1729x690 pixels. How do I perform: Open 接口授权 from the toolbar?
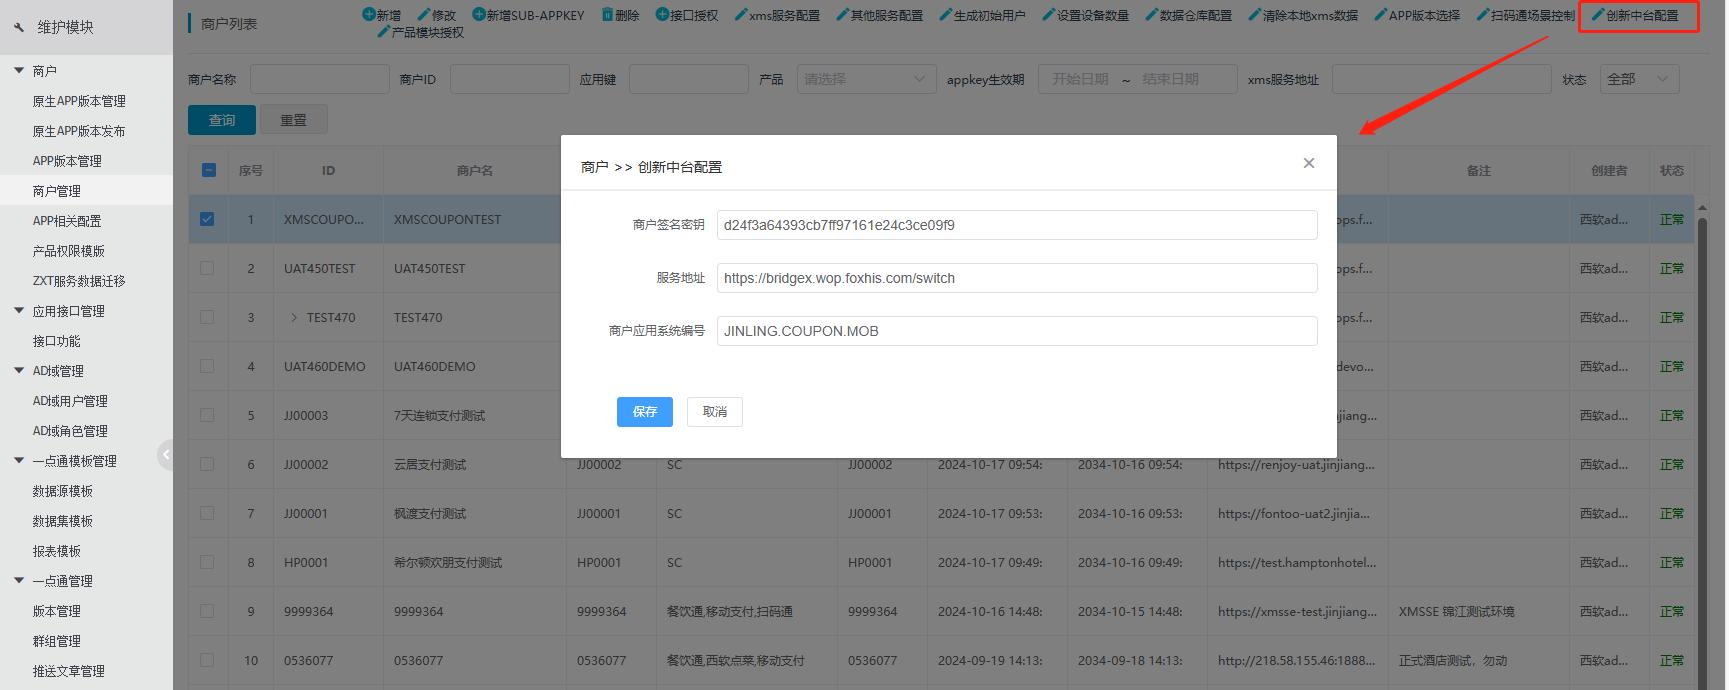[687, 15]
